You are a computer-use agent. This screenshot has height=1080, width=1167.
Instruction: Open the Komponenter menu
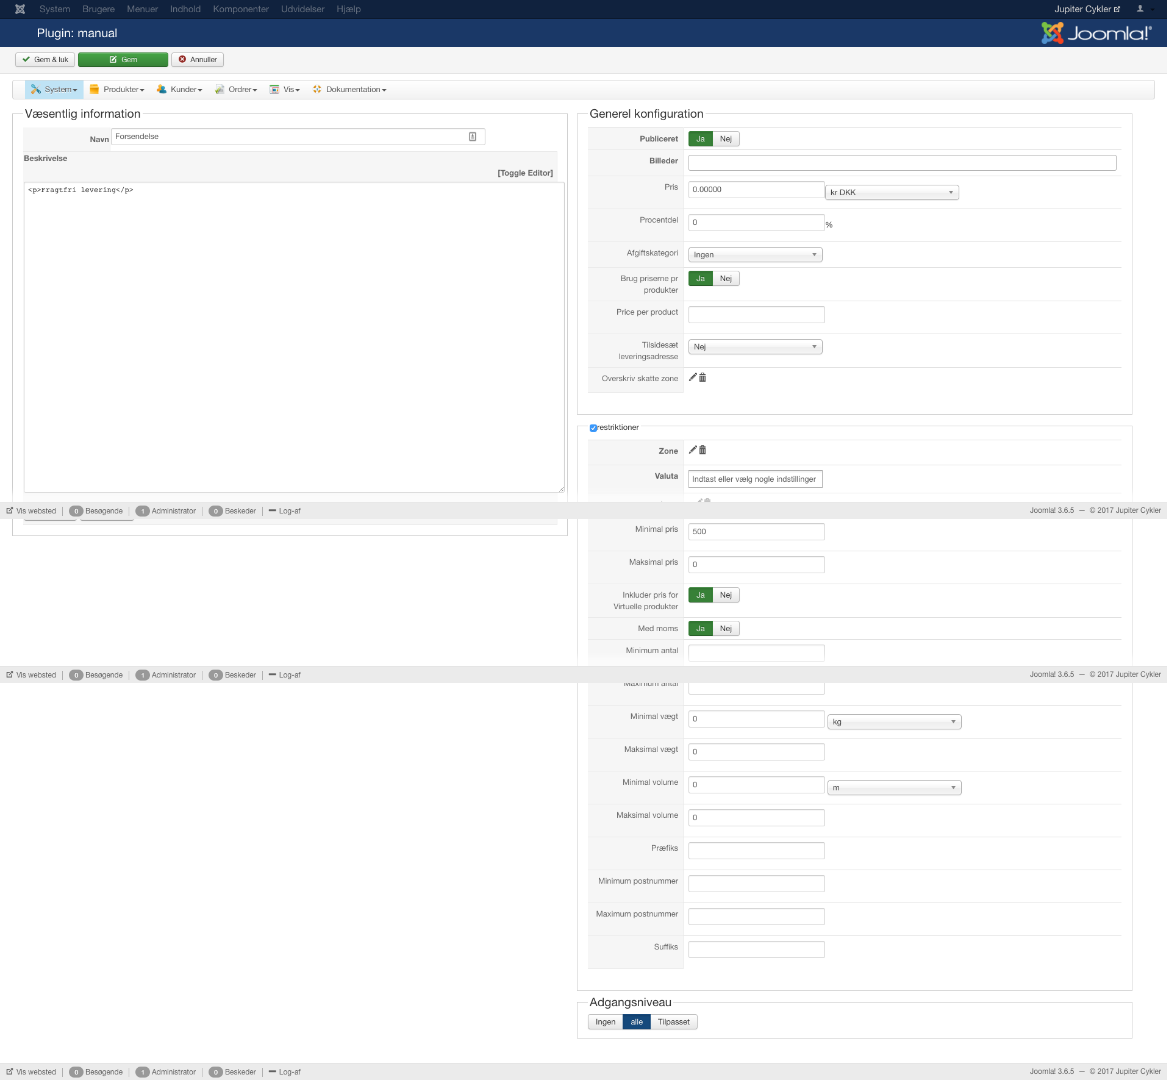[x=240, y=9]
